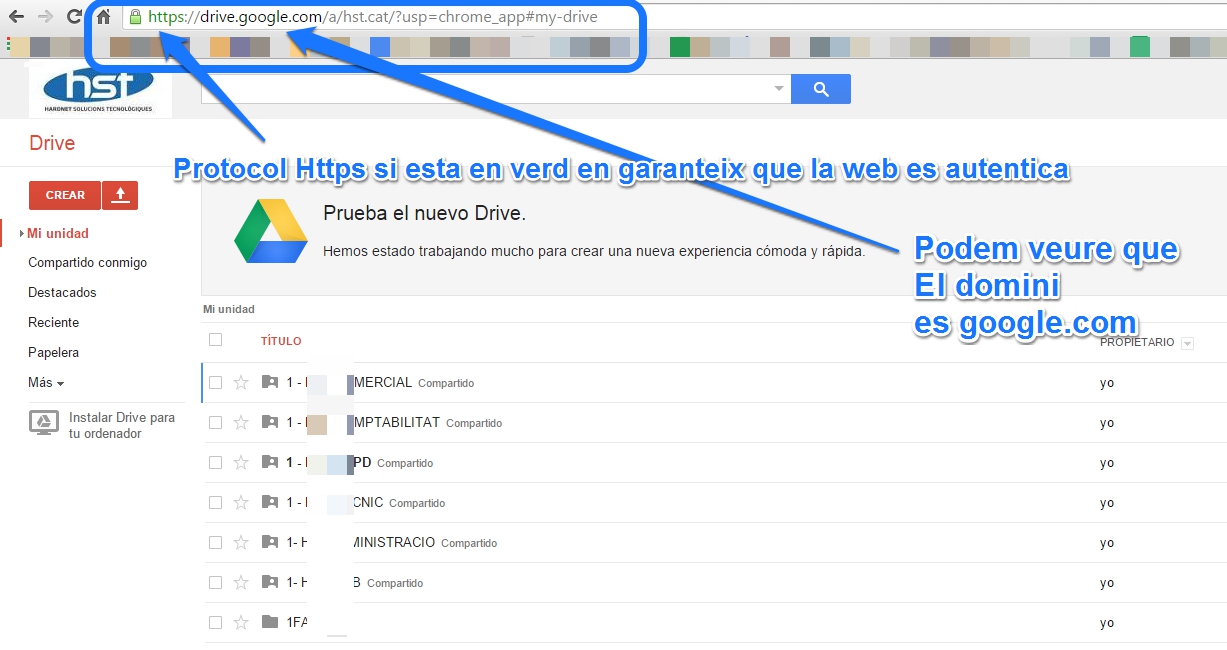Click the shared folder icon of MPTABILITAT row

pyautogui.click(x=269, y=422)
